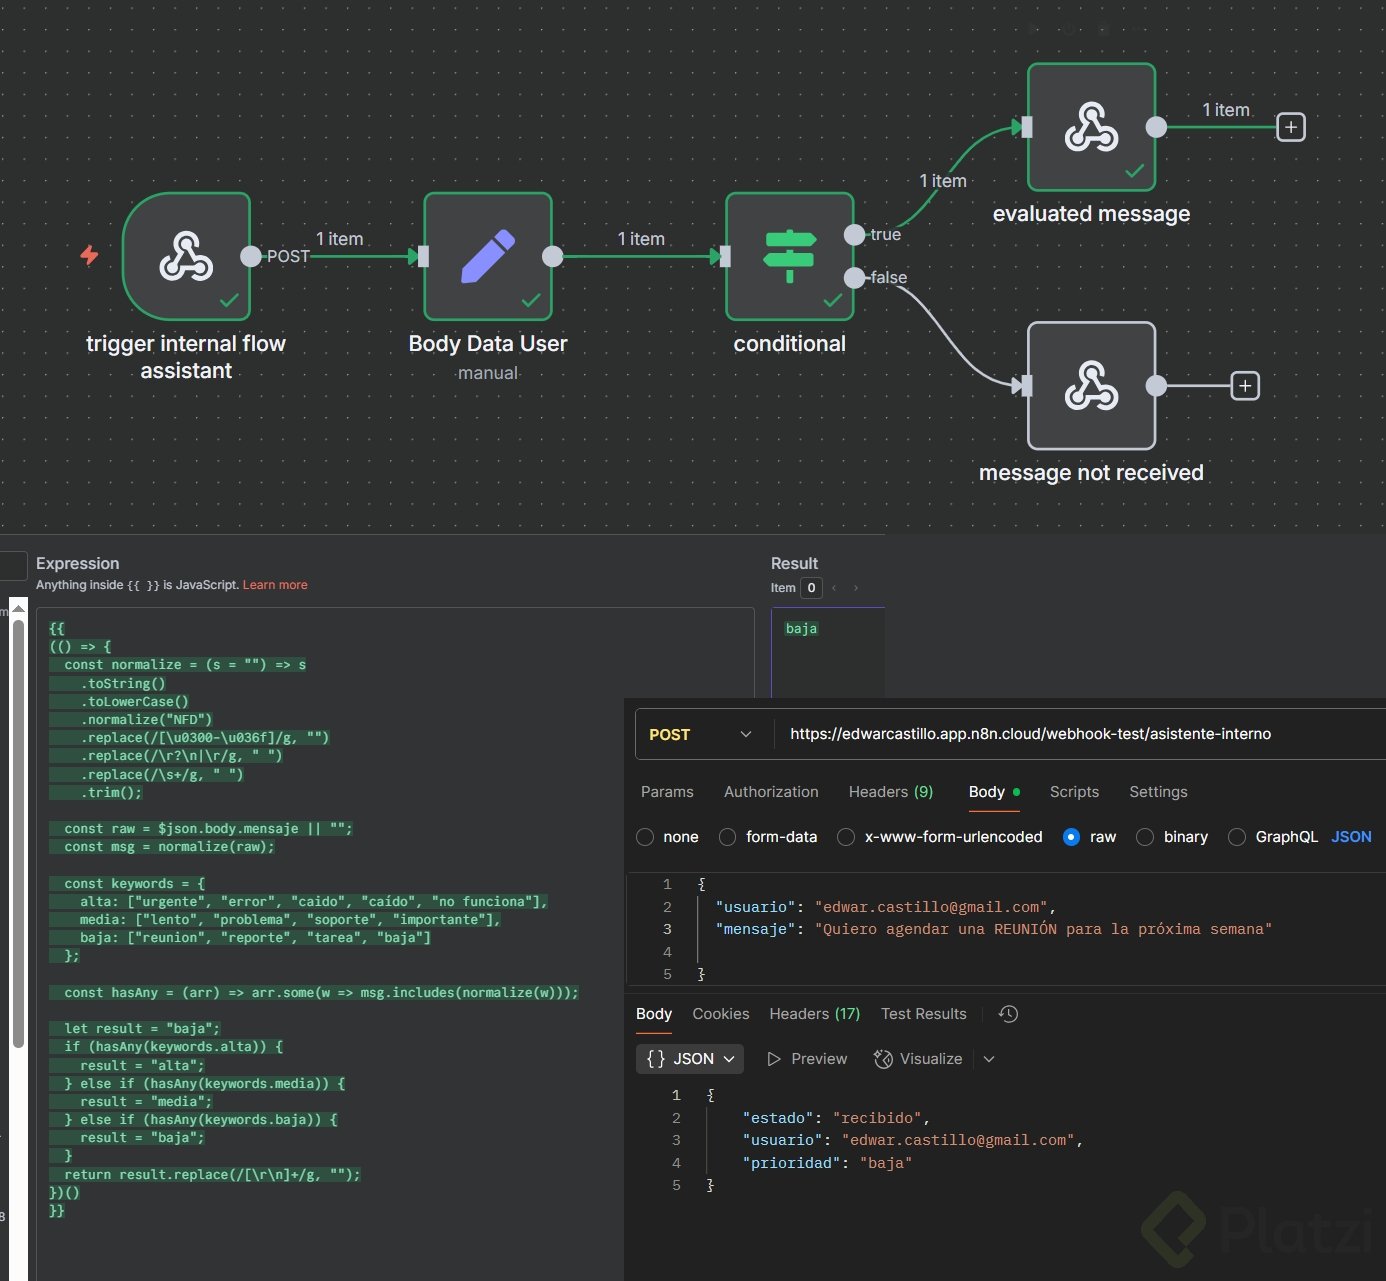The width and height of the screenshot is (1386, 1281).
Task: Click the Visualize icon in response panel
Action: (x=883, y=1059)
